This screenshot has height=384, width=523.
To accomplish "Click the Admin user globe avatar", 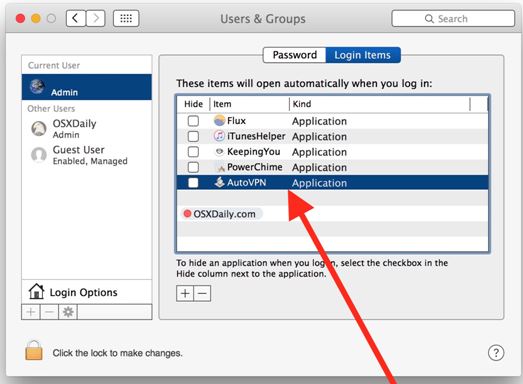I will click(37, 87).
